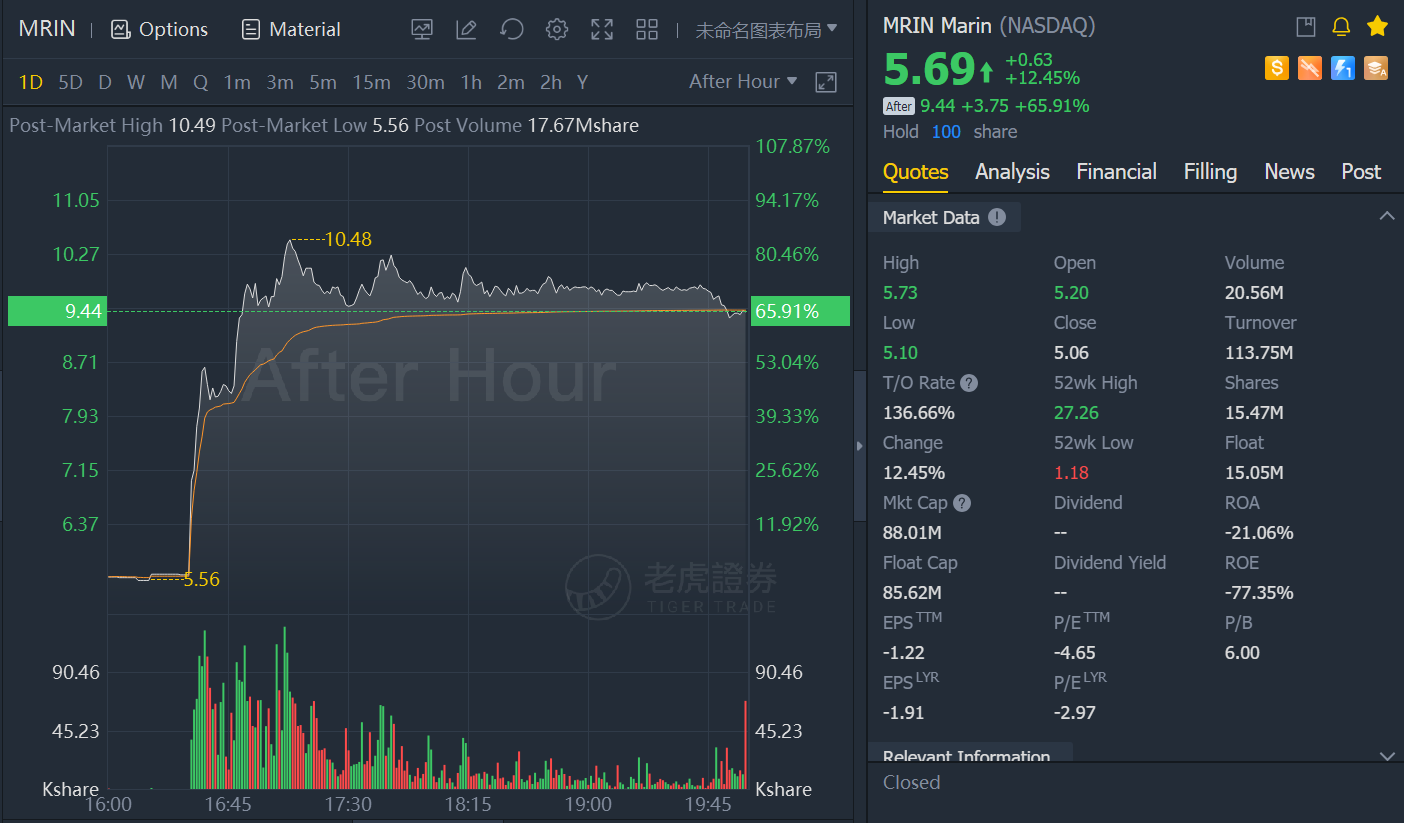This screenshot has width=1404, height=823.
Task: Select the W weekly timeframe
Action: 136,82
